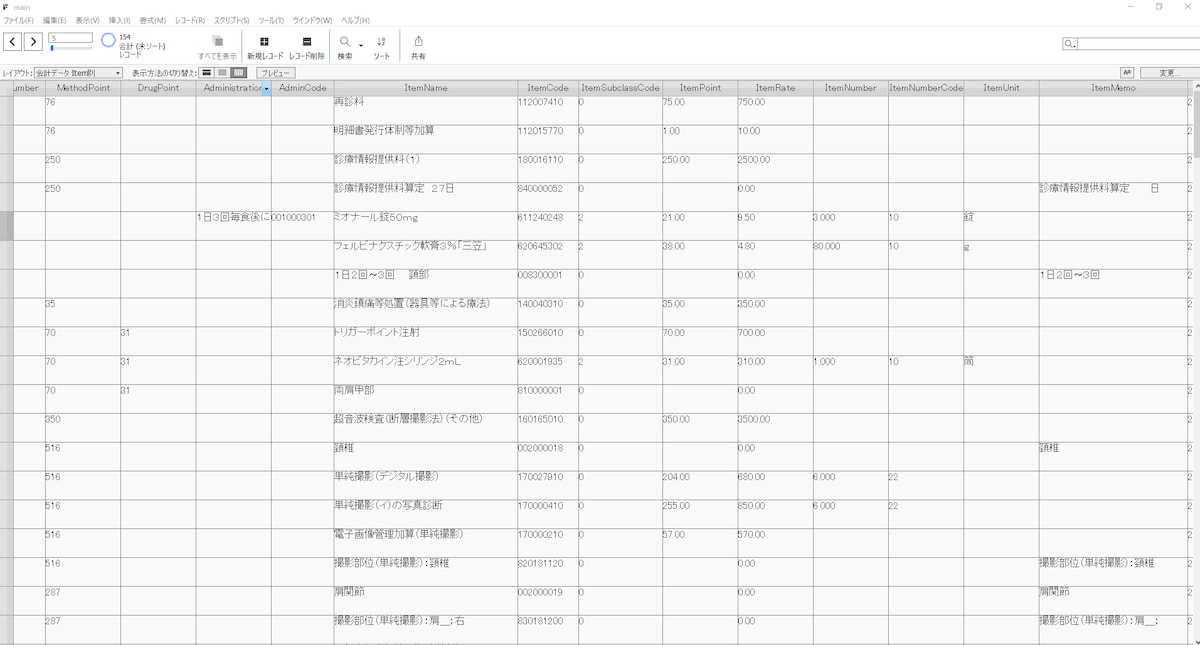Open the Administration column header dropdown arrow
Screen dimensions: 1200x645
pos(267,88)
